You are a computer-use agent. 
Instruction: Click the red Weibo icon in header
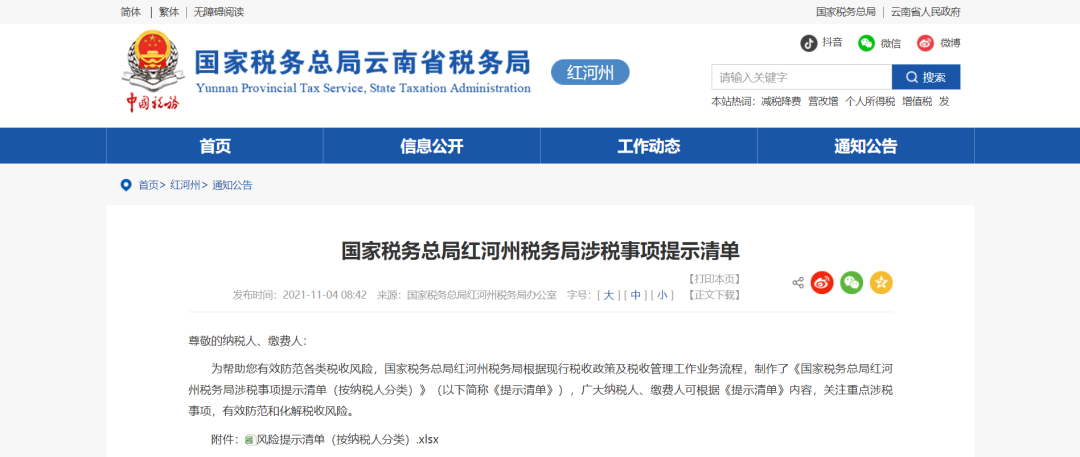925,43
